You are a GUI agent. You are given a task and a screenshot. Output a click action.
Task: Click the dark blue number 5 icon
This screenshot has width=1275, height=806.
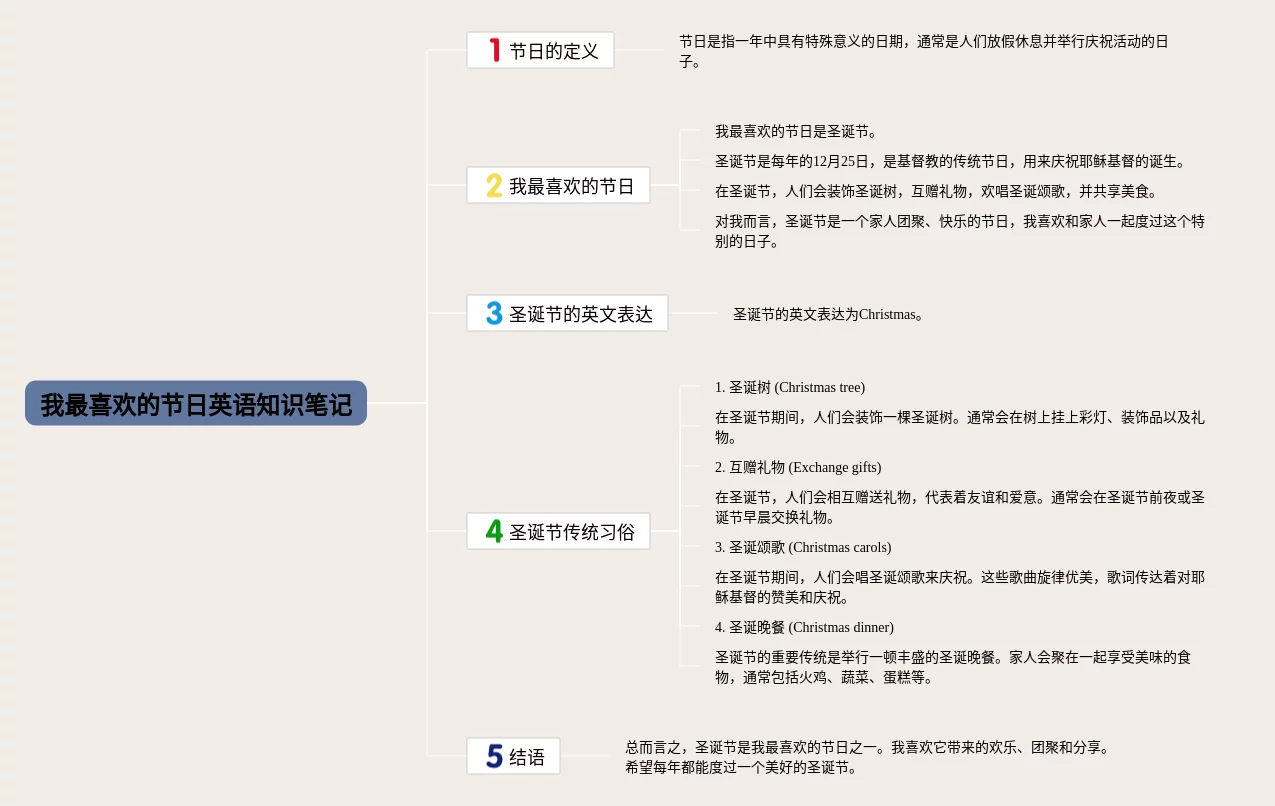tap(494, 756)
